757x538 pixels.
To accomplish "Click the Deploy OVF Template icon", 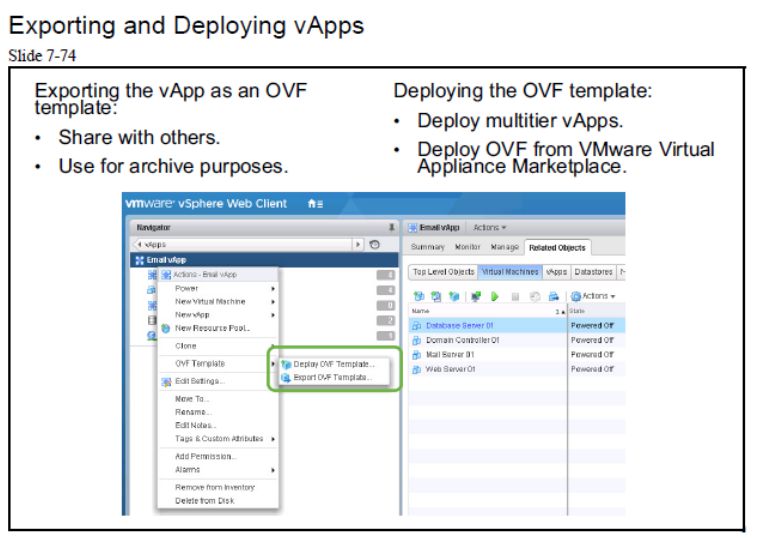I will (286, 364).
